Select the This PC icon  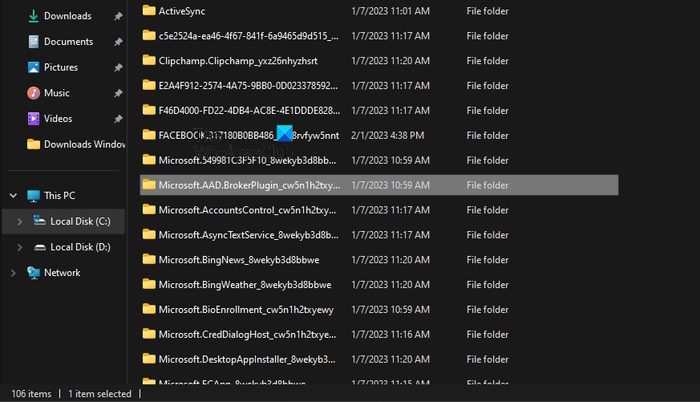click(x=33, y=196)
